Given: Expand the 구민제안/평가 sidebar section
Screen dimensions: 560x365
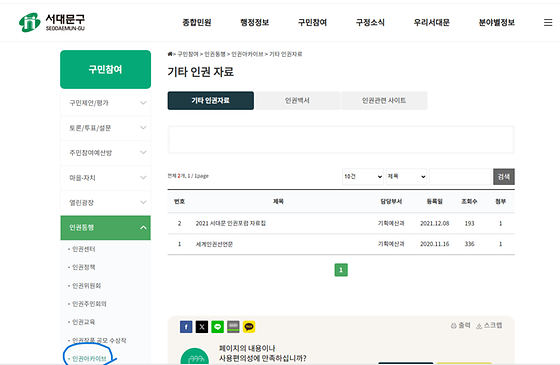Looking at the screenshot, I should point(105,103).
